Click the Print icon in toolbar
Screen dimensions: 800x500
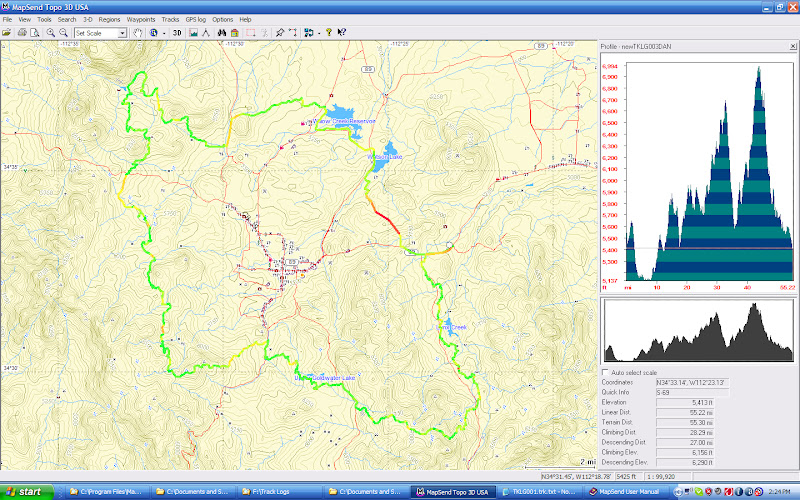[x=20, y=33]
